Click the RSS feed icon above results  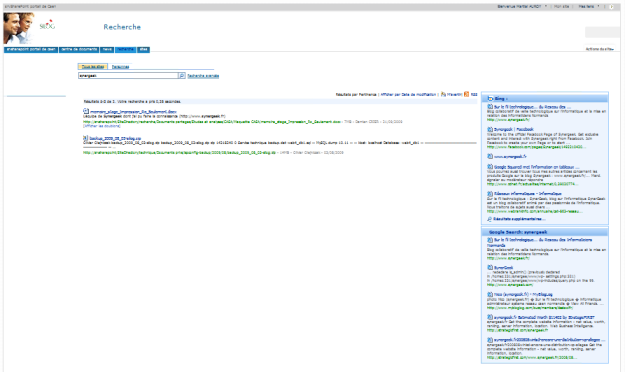pos(466,94)
